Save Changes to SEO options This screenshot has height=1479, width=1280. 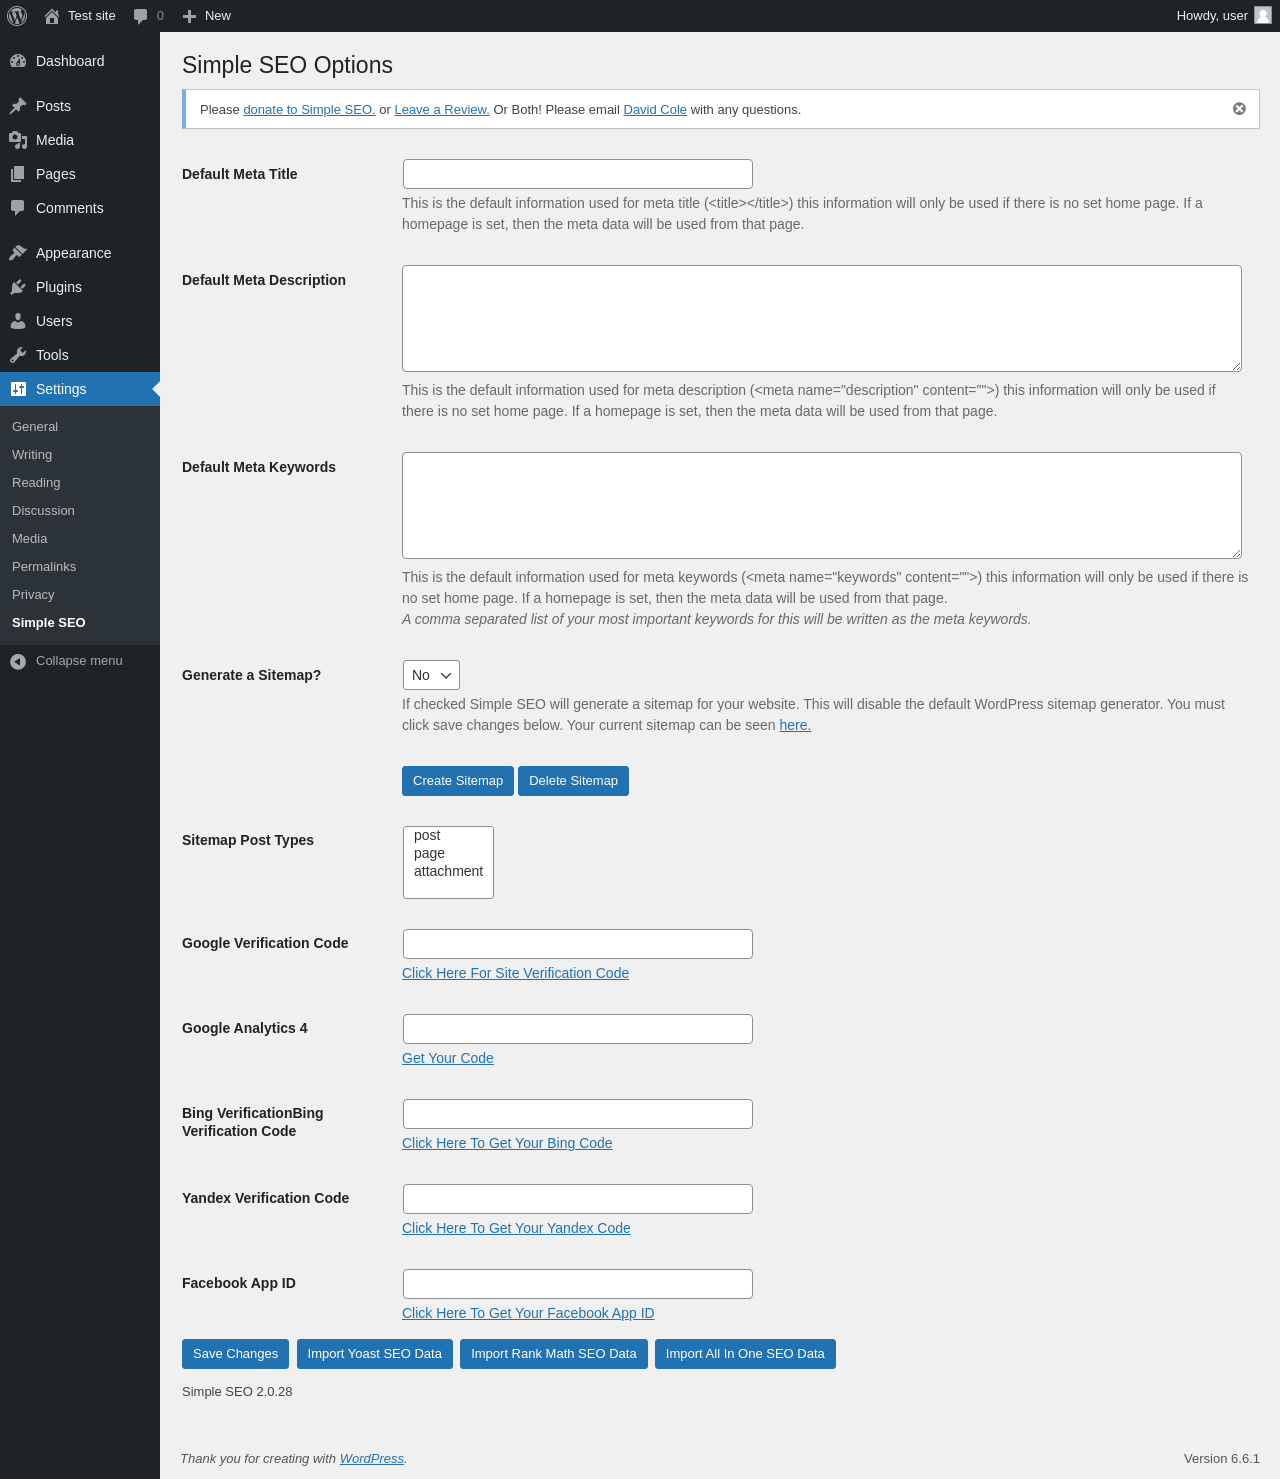[x=235, y=1354]
